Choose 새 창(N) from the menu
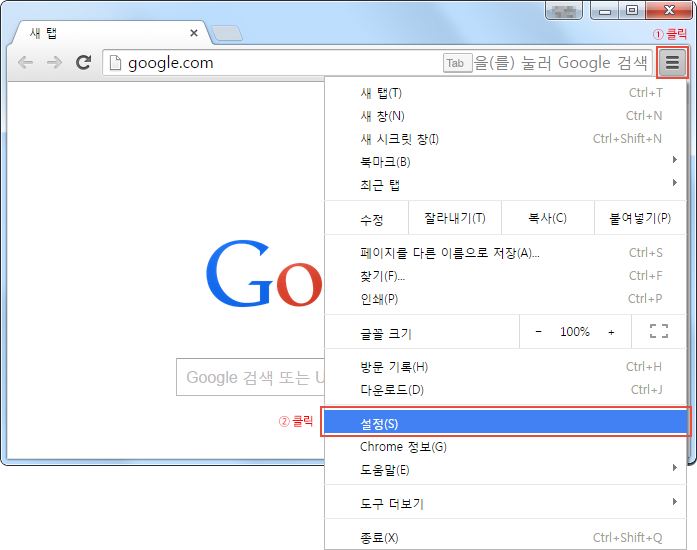The height and width of the screenshot is (550, 697). pos(505,116)
